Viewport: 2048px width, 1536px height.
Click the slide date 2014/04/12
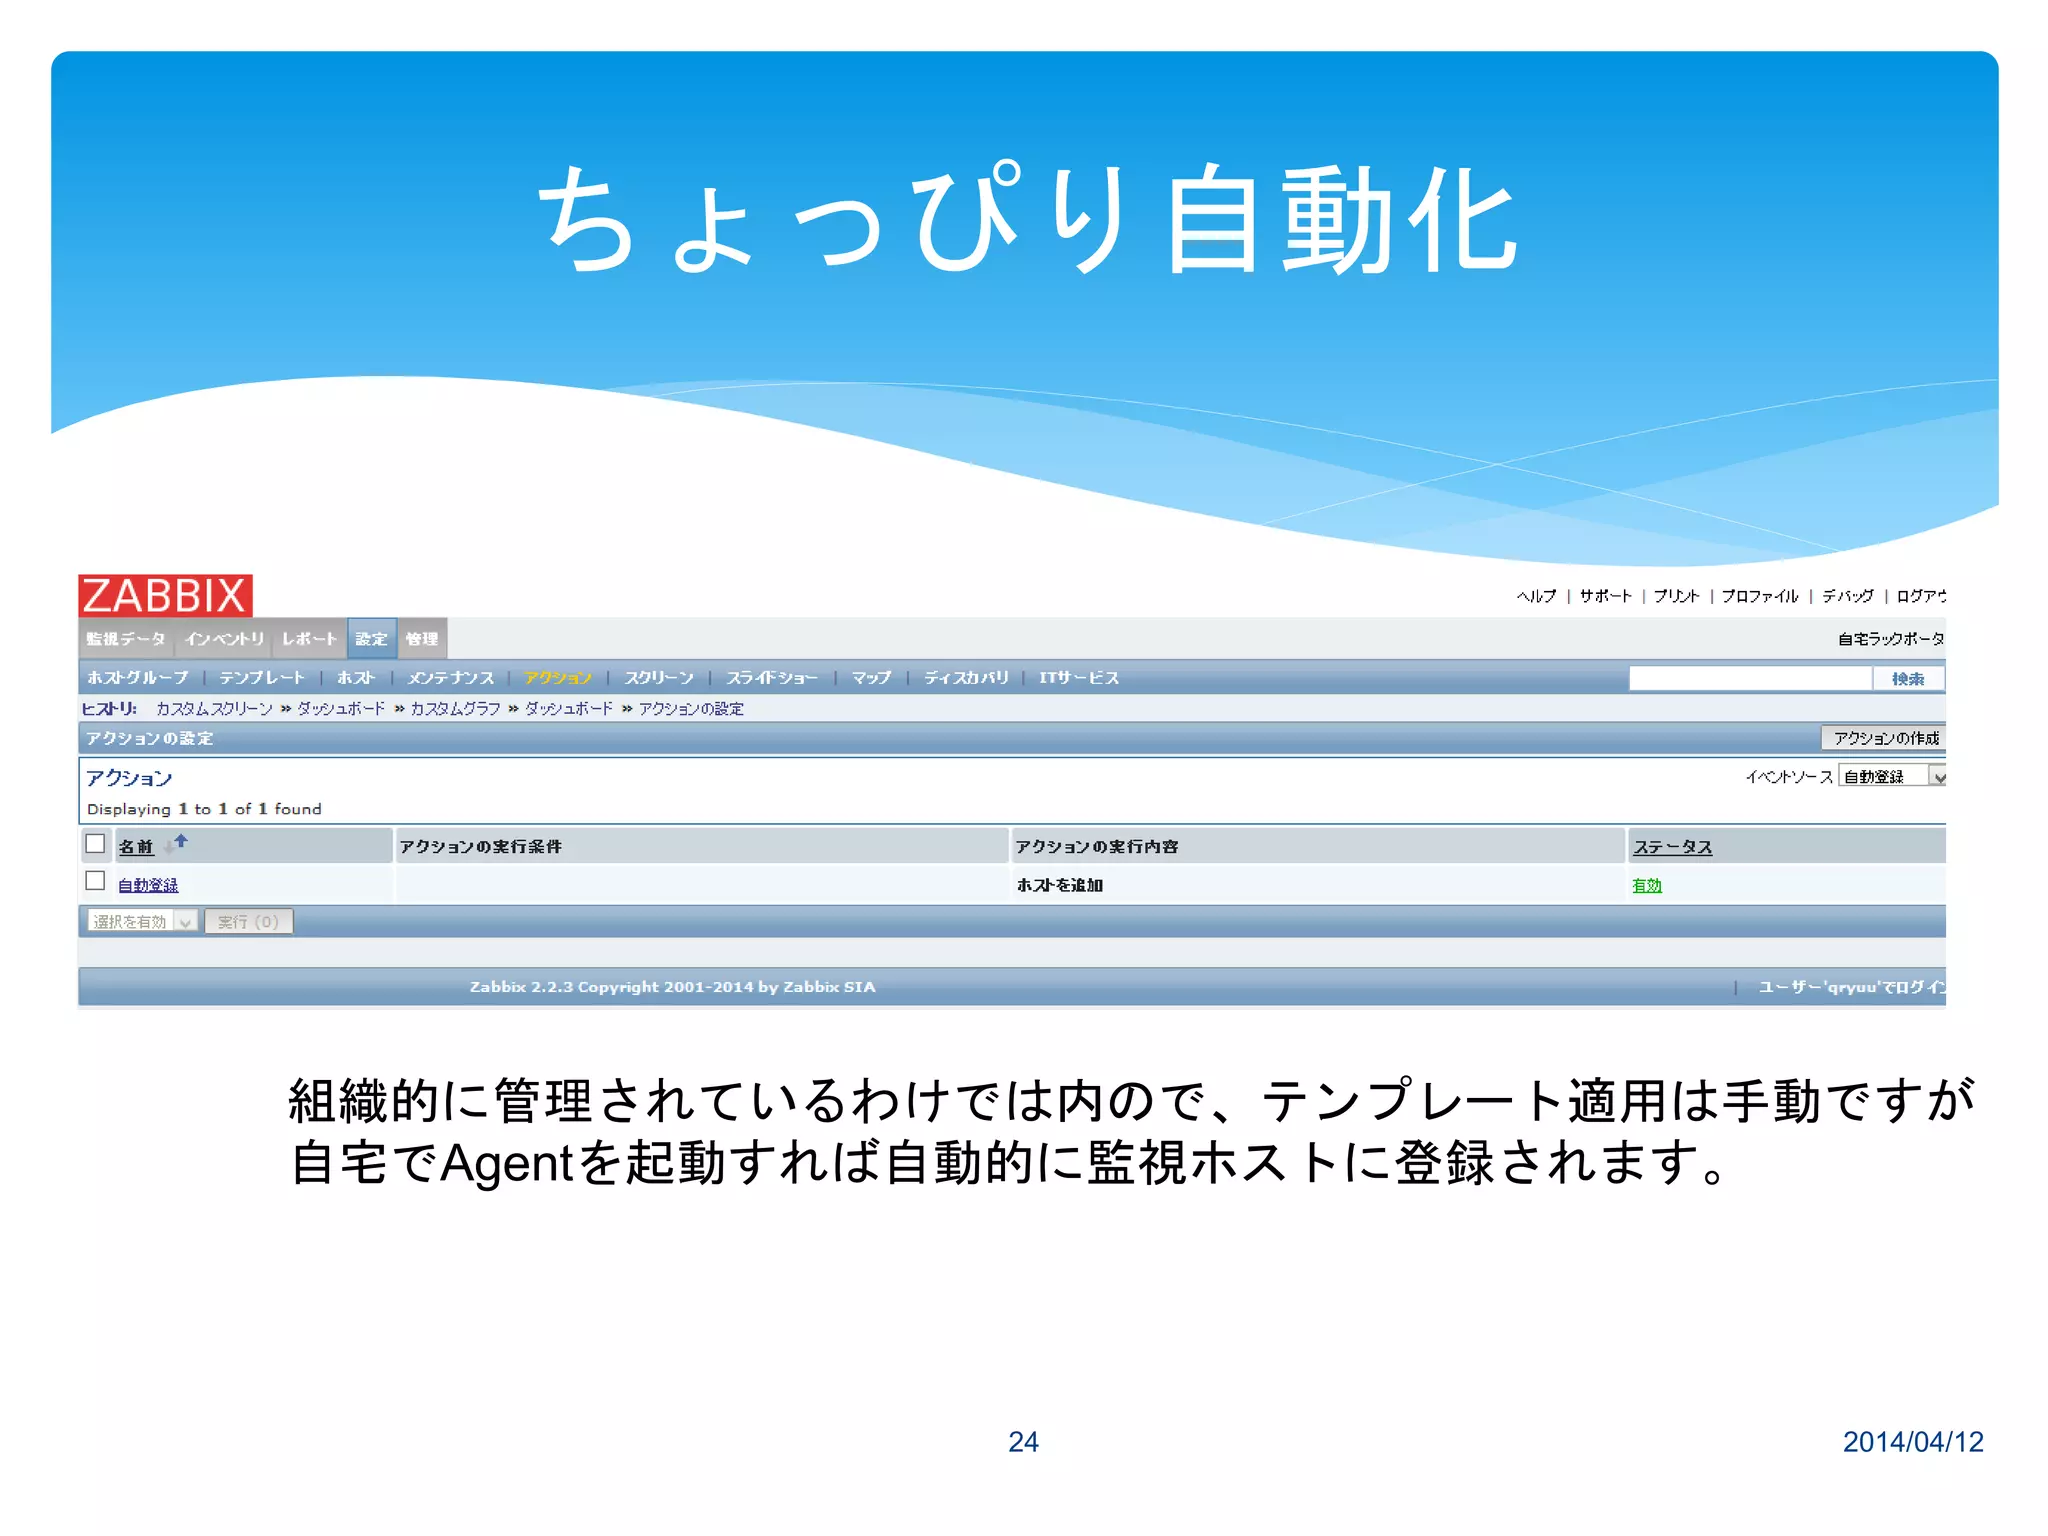(x=1913, y=1442)
